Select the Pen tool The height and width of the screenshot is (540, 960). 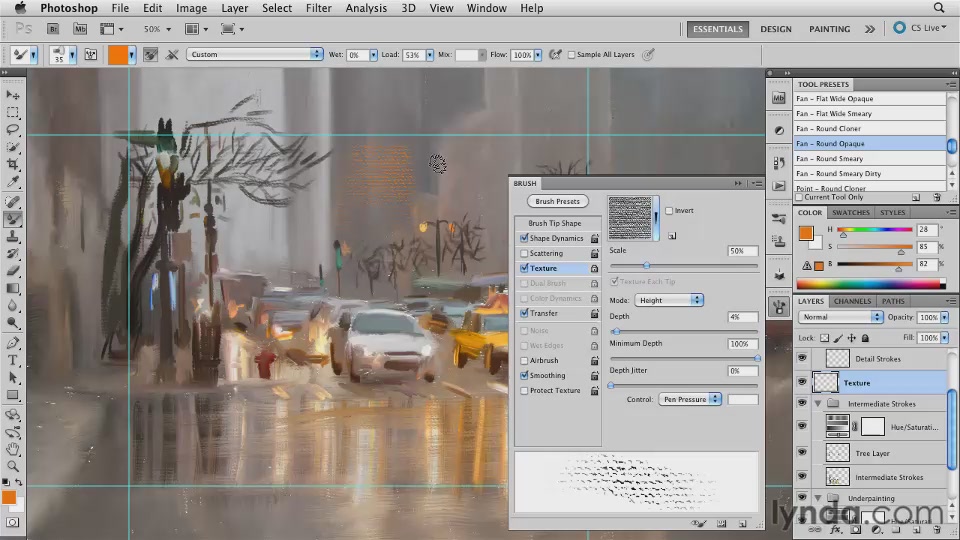click(13, 343)
